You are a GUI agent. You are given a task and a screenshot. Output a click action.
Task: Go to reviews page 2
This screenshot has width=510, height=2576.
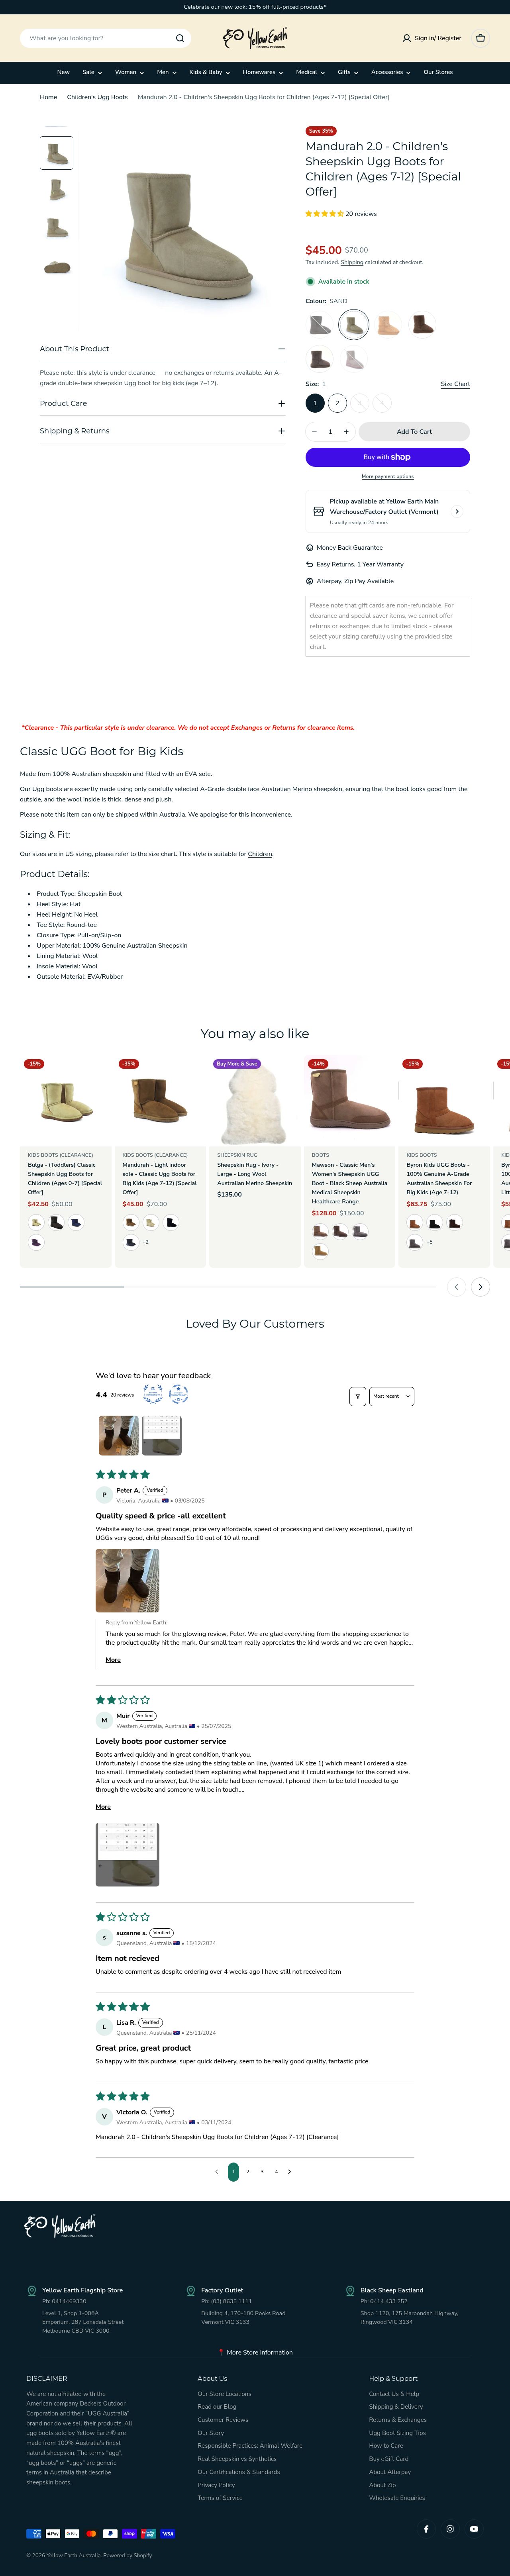248,2172
